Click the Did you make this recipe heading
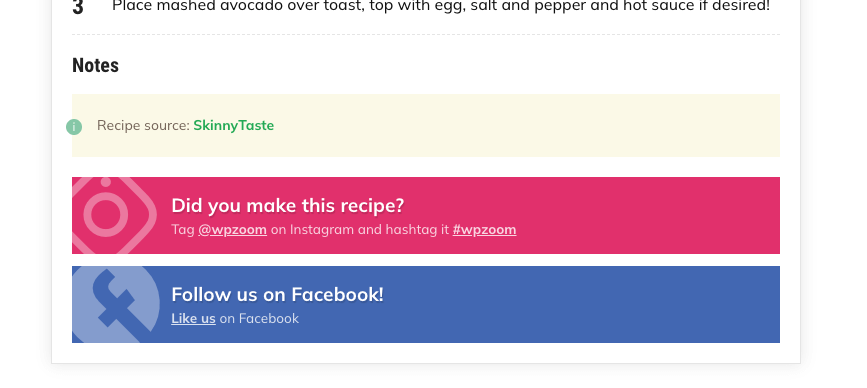 (288, 206)
